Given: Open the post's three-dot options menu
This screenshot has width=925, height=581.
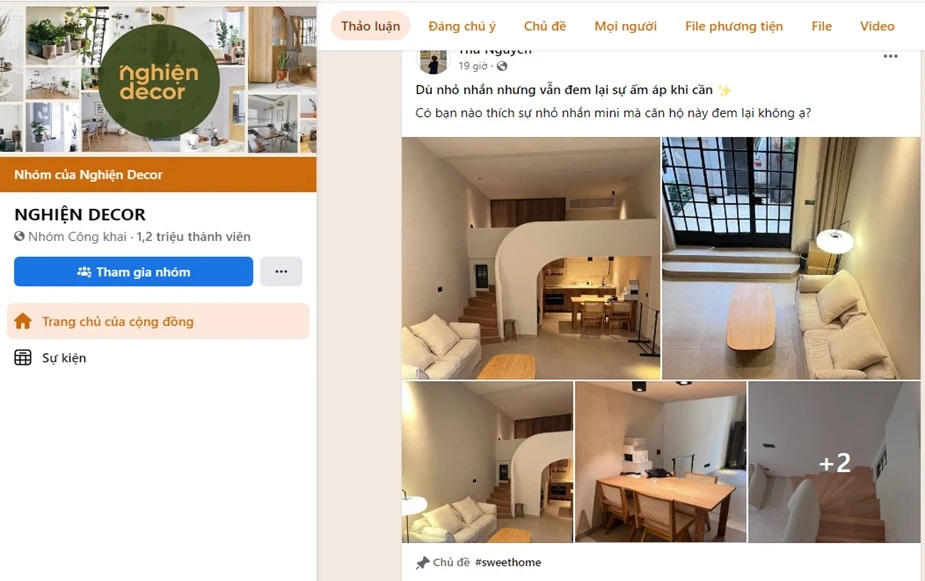Looking at the screenshot, I should [x=890, y=57].
